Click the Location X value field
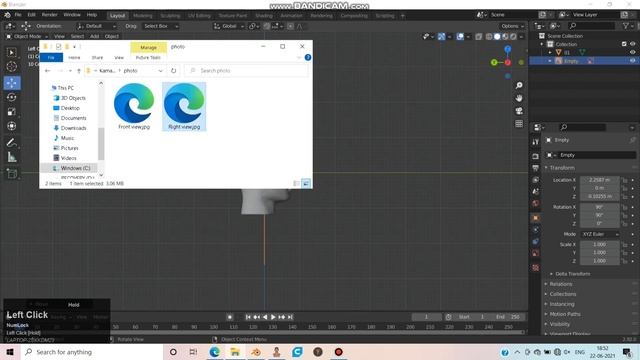Screen dimensions: 640x360 coord(600,180)
